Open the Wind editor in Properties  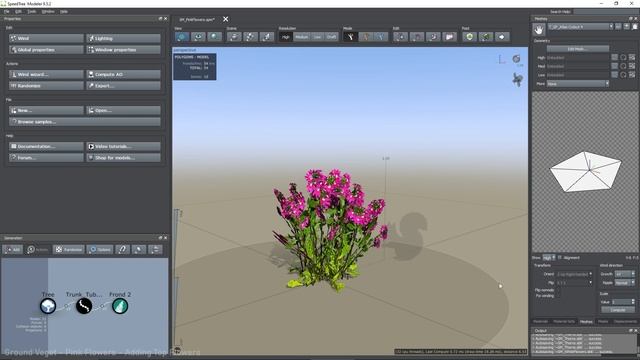coord(46,38)
